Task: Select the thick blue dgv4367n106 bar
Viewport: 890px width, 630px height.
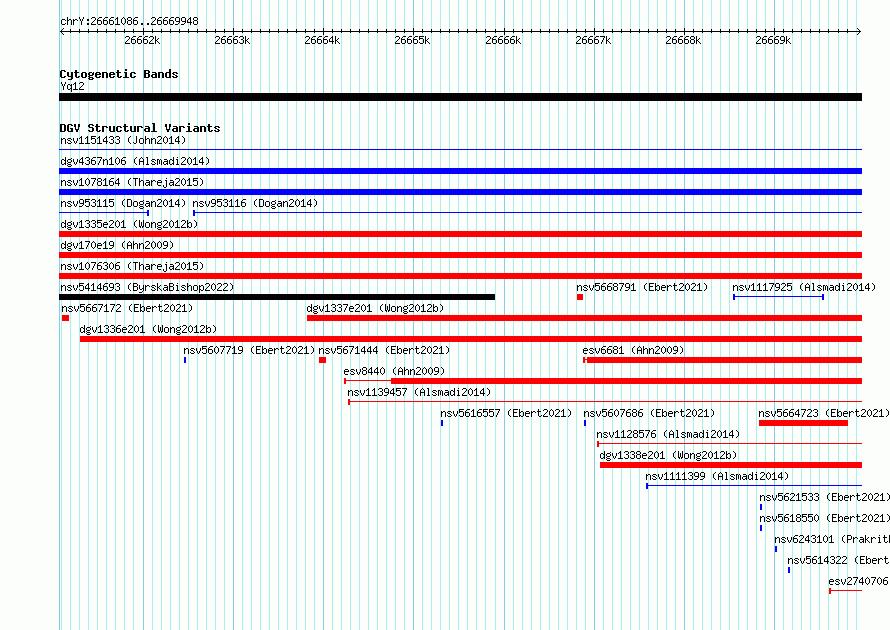Action: pos(460,171)
